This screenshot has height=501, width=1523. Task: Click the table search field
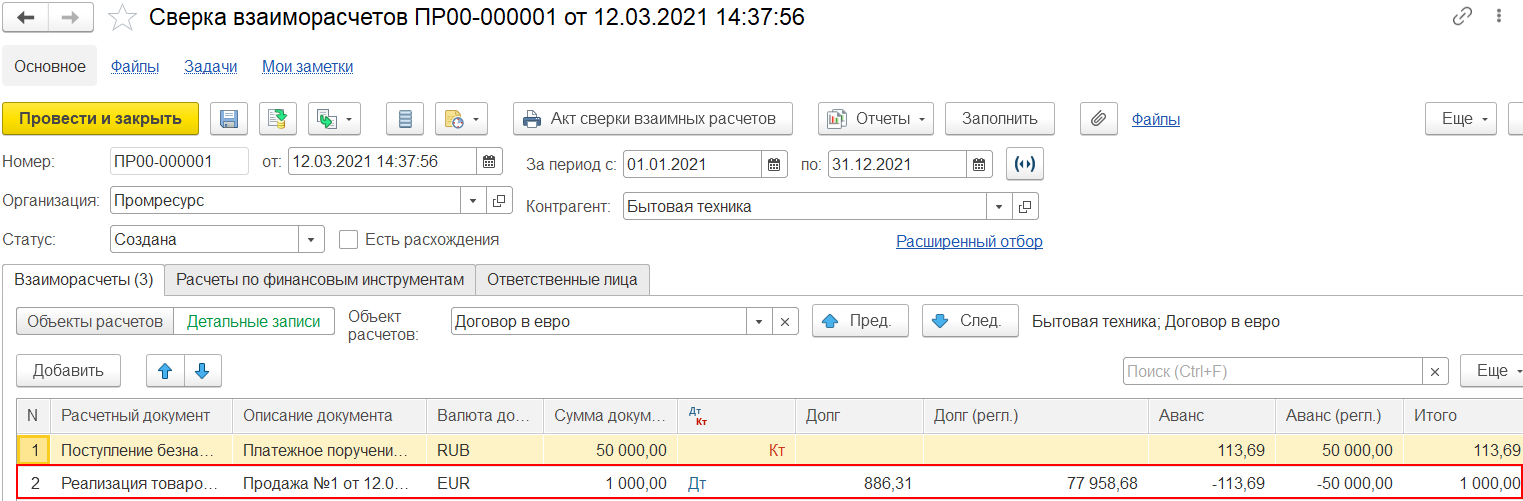1272,371
